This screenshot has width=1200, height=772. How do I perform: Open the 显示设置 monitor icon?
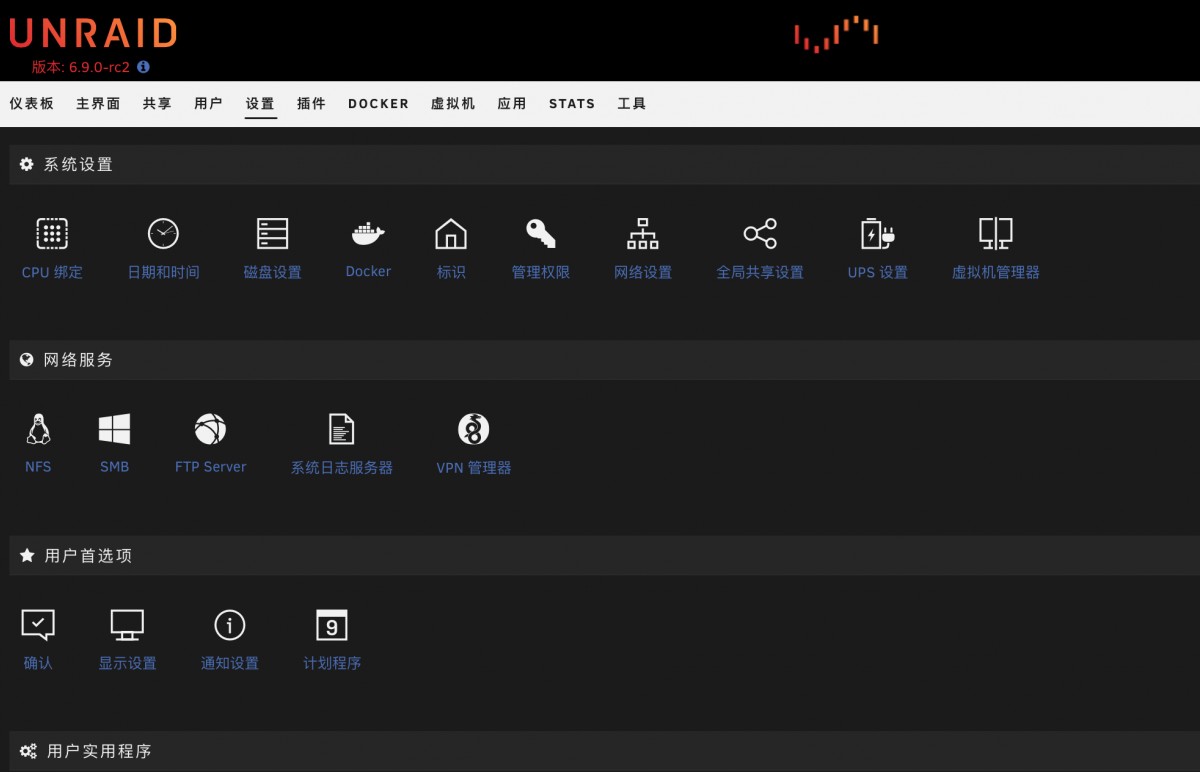(x=127, y=625)
